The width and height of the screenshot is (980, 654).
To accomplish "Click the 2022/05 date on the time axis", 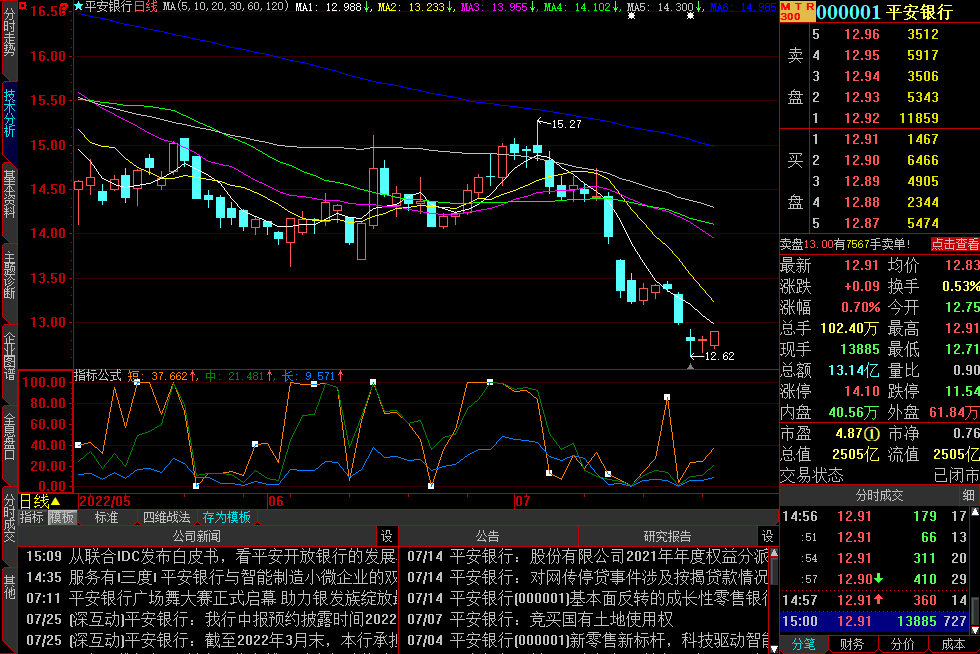I will (104, 501).
